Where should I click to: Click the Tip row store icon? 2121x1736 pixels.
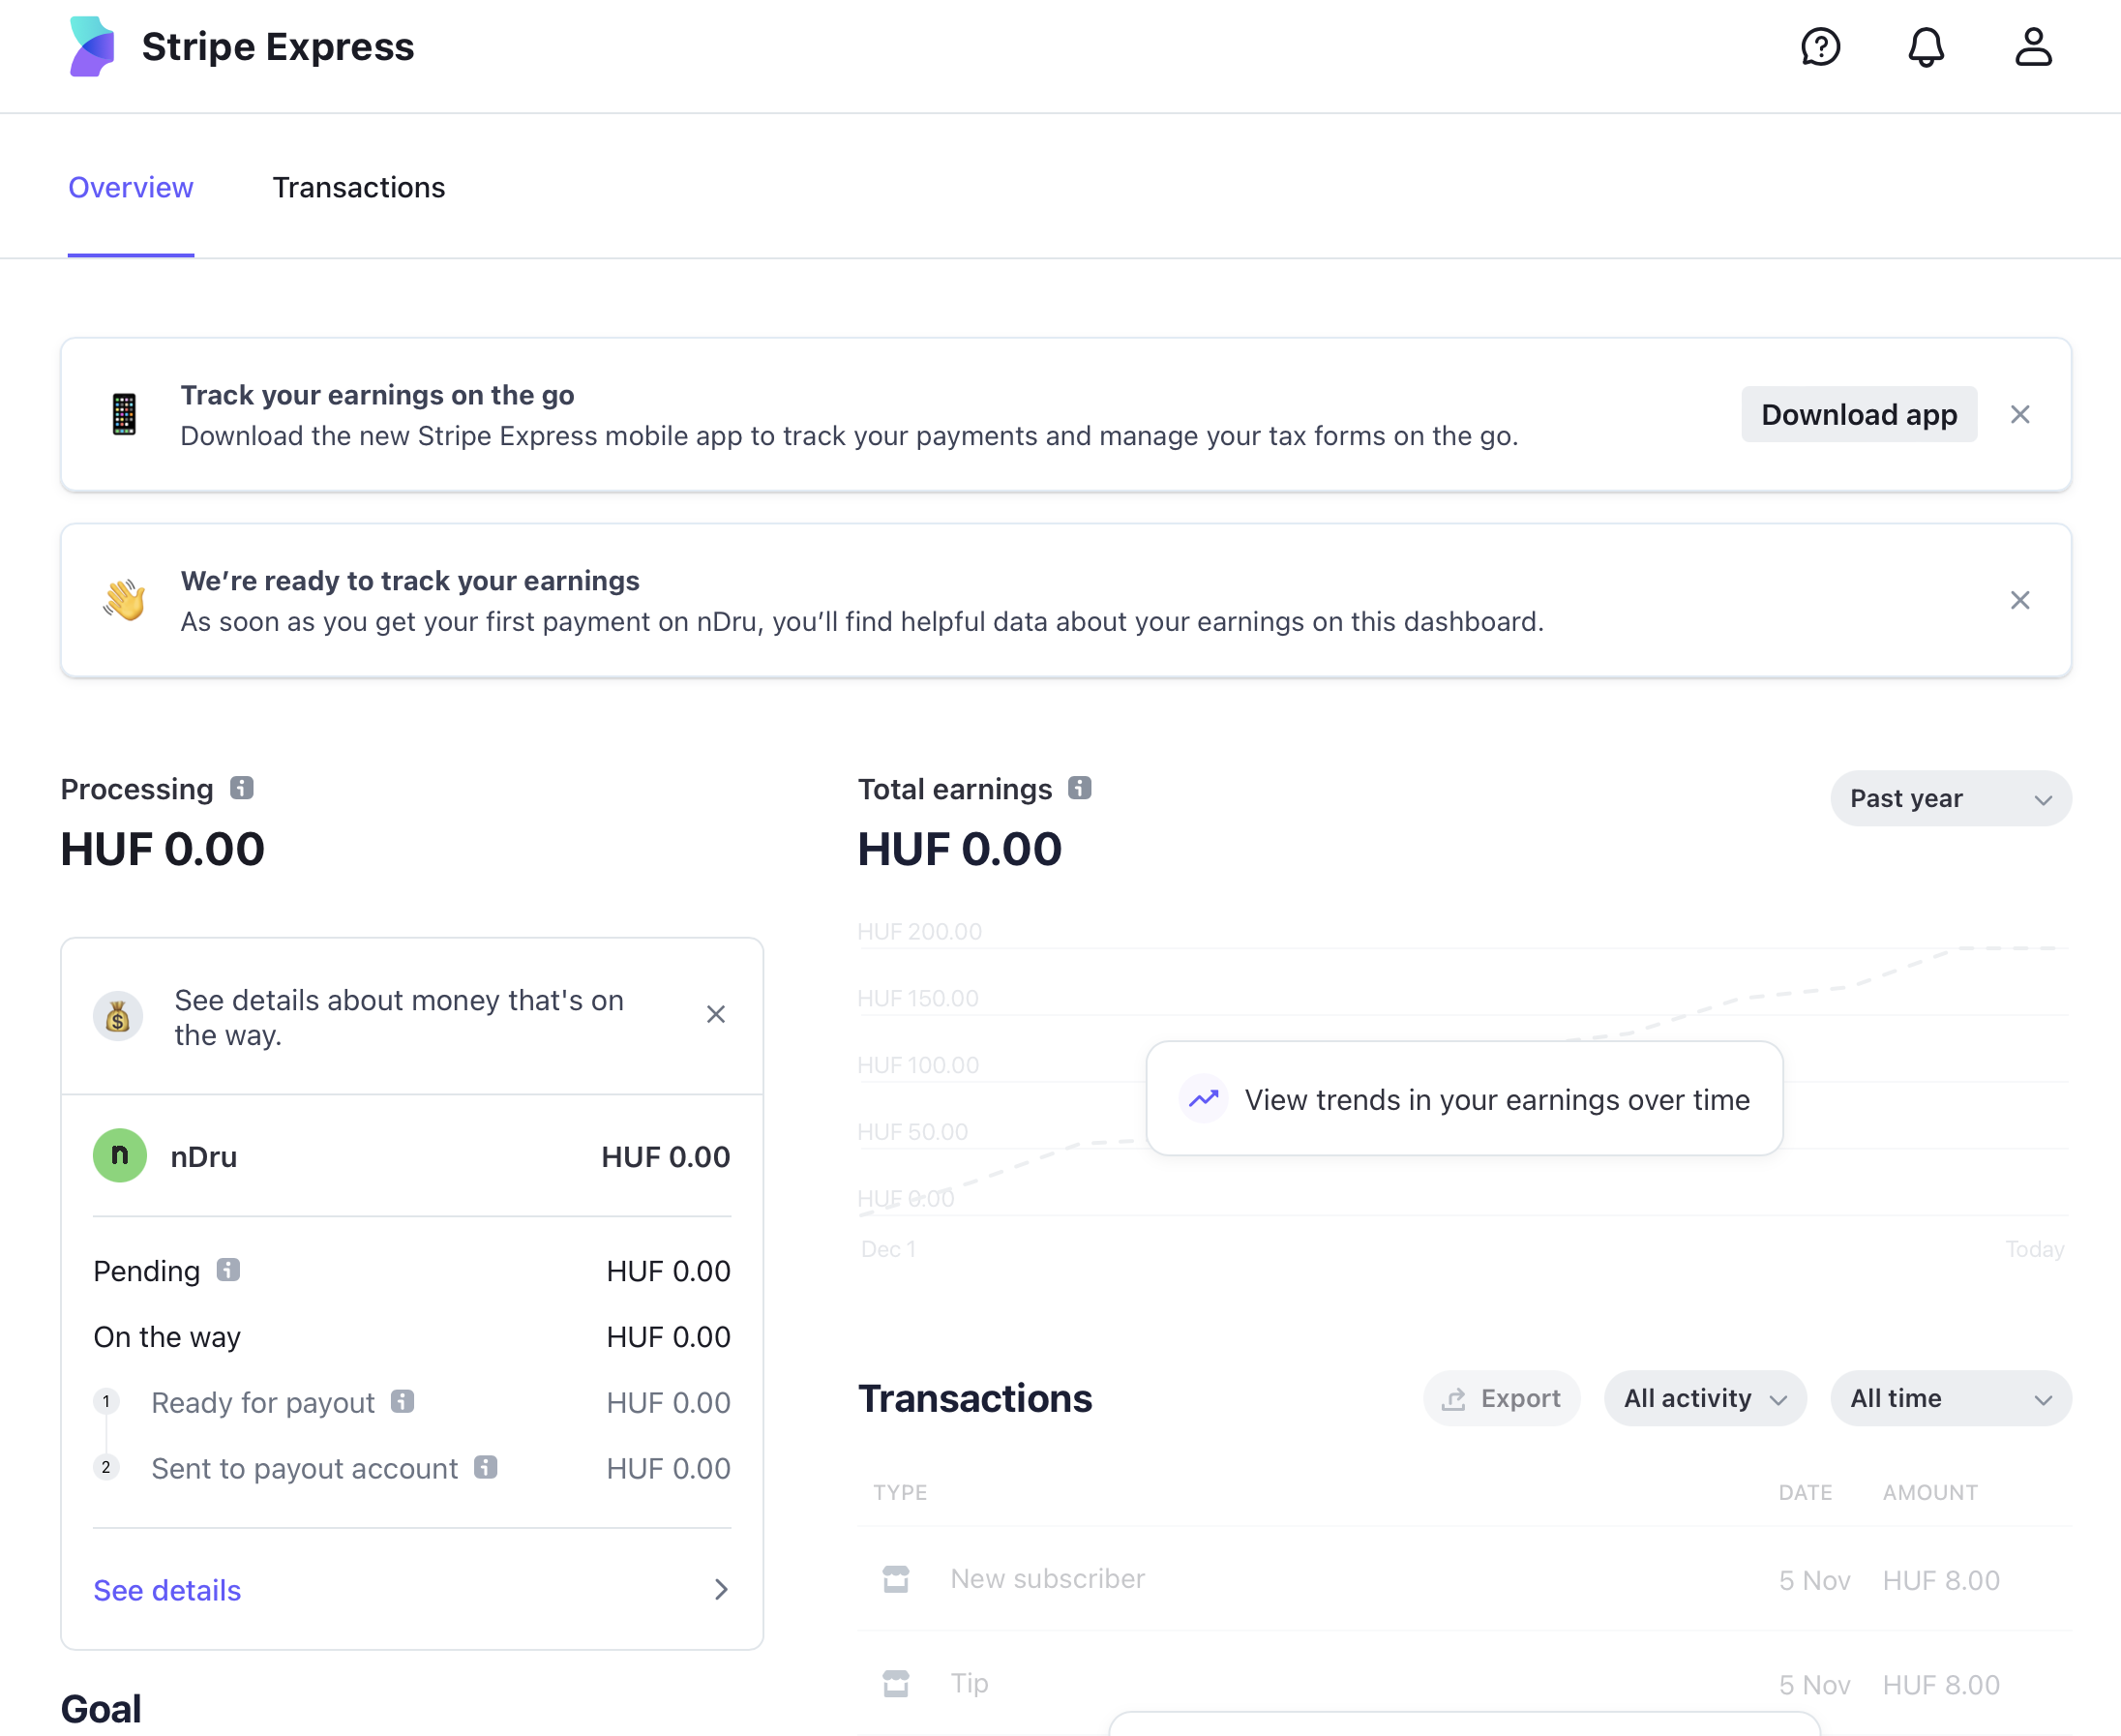pyautogui.click(x=896, y=1684)
